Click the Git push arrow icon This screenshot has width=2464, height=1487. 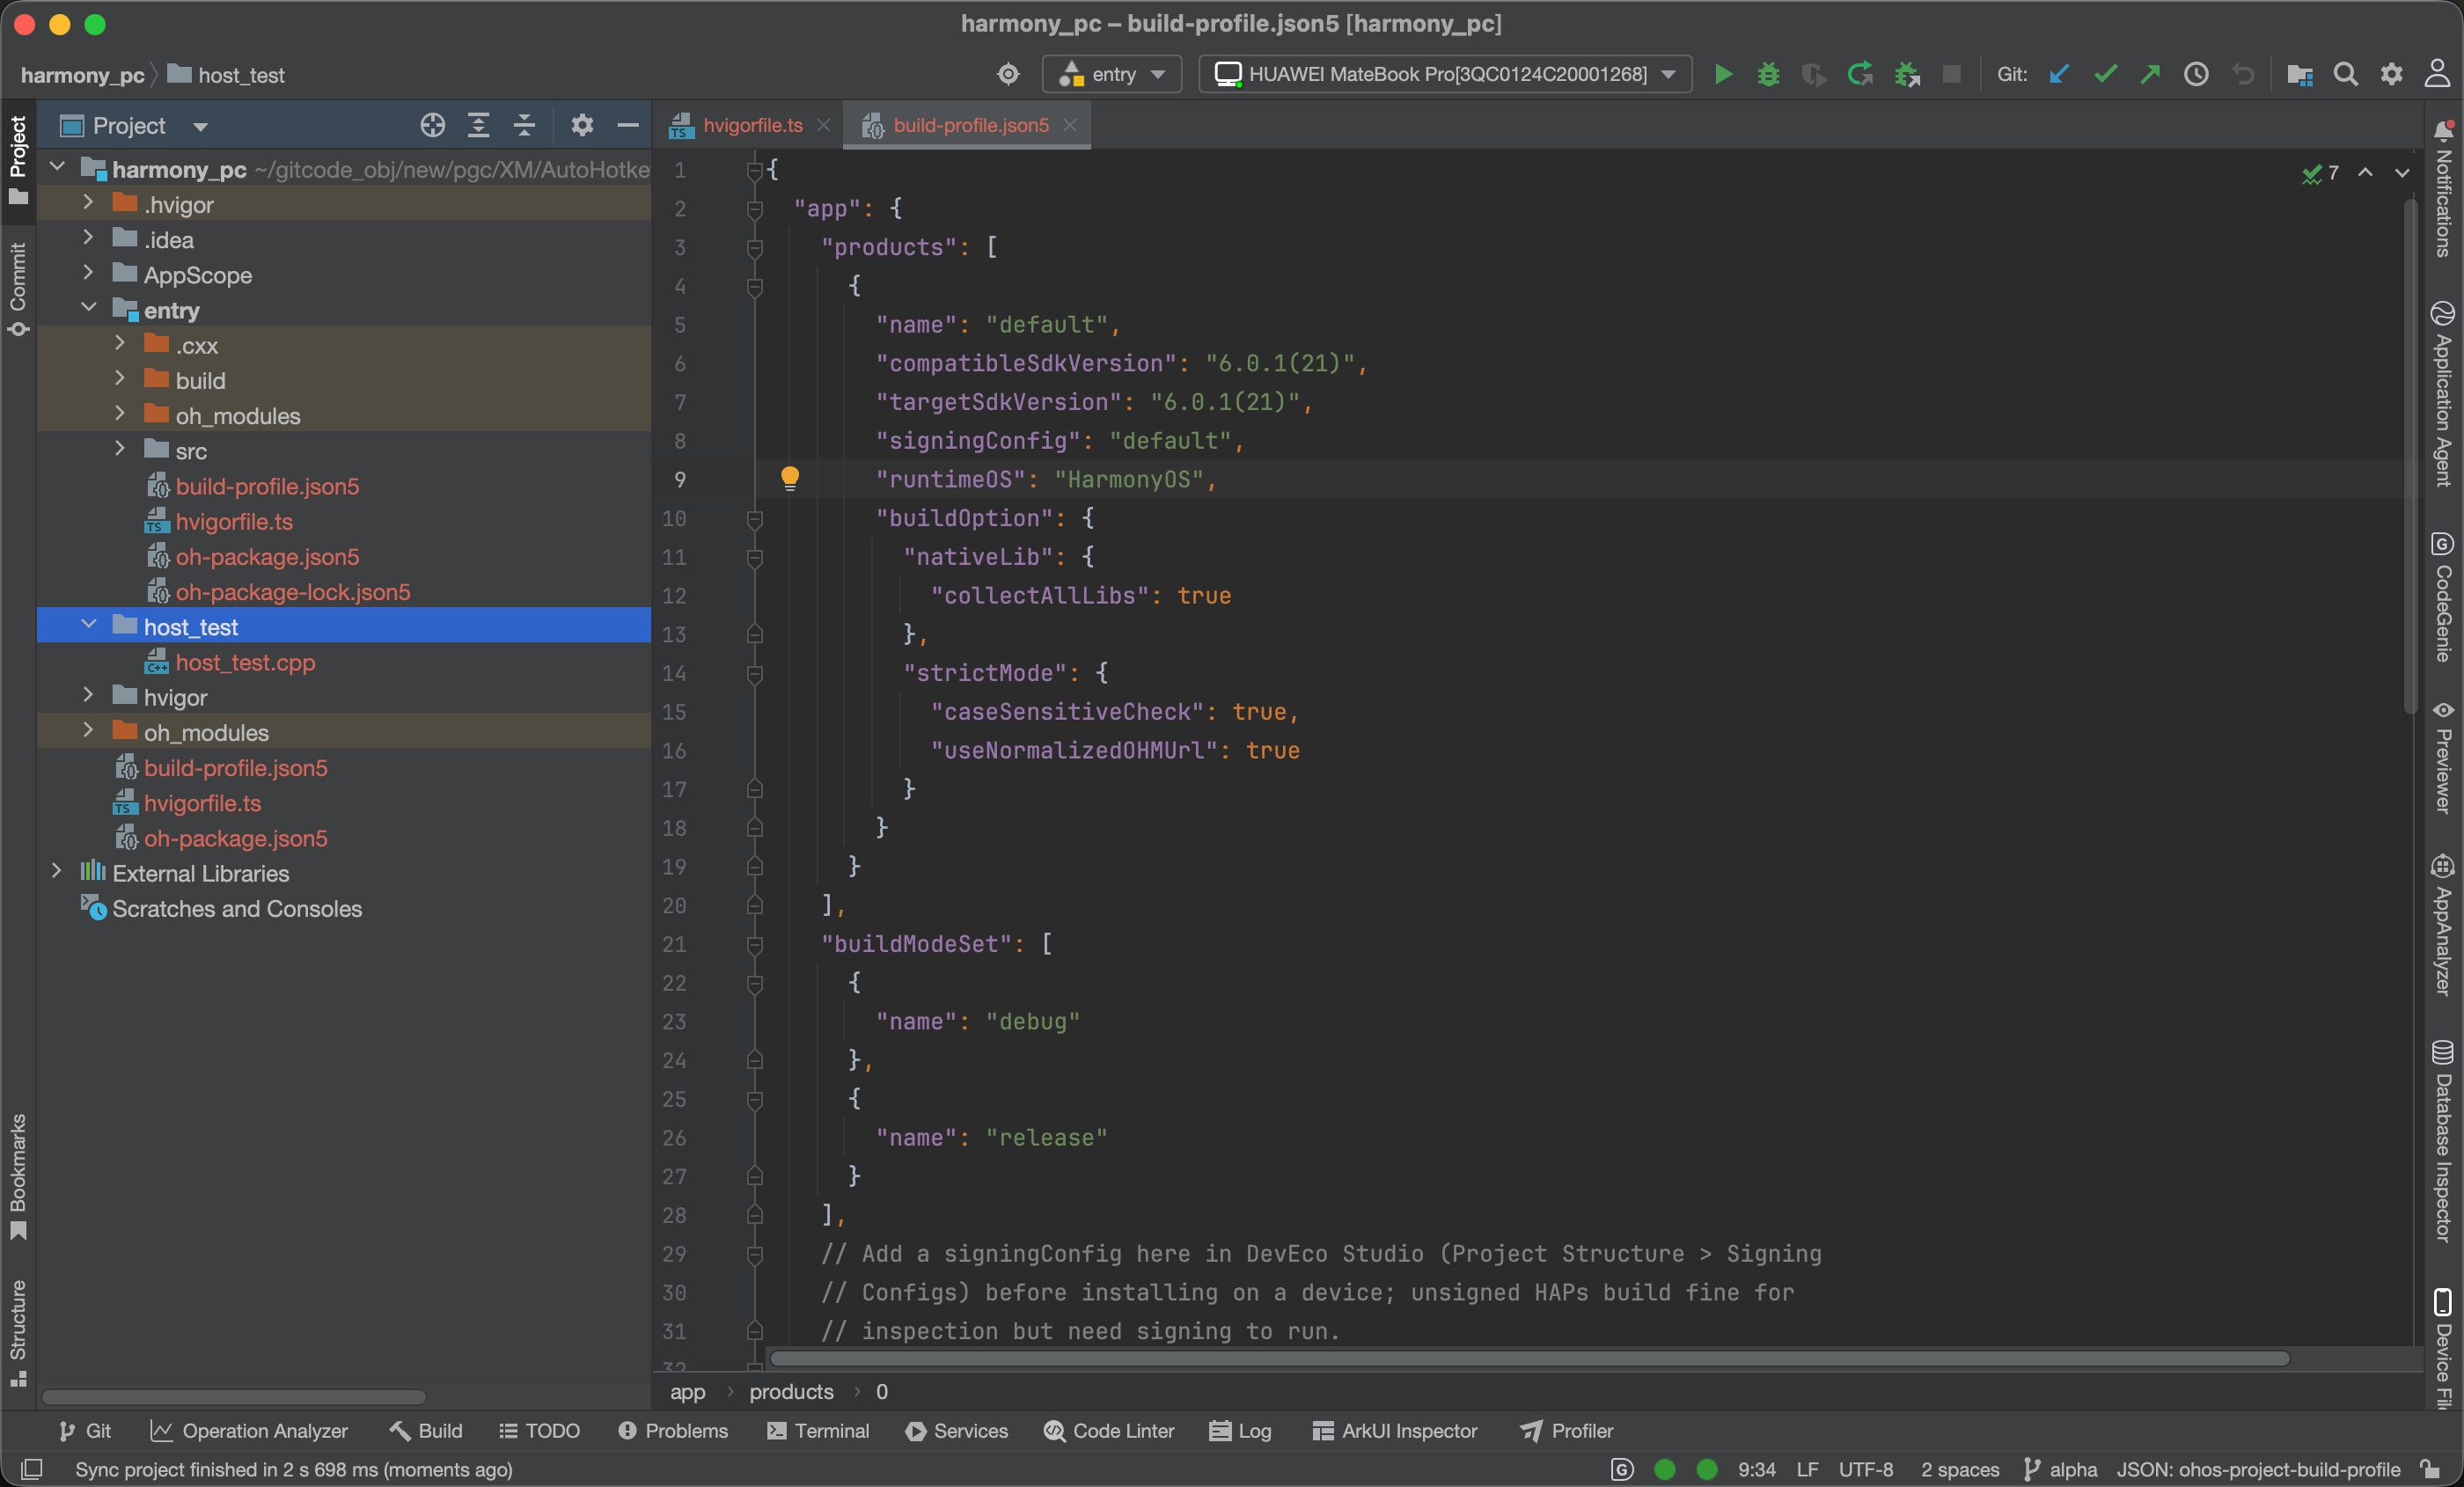[x=2150, y=74]
